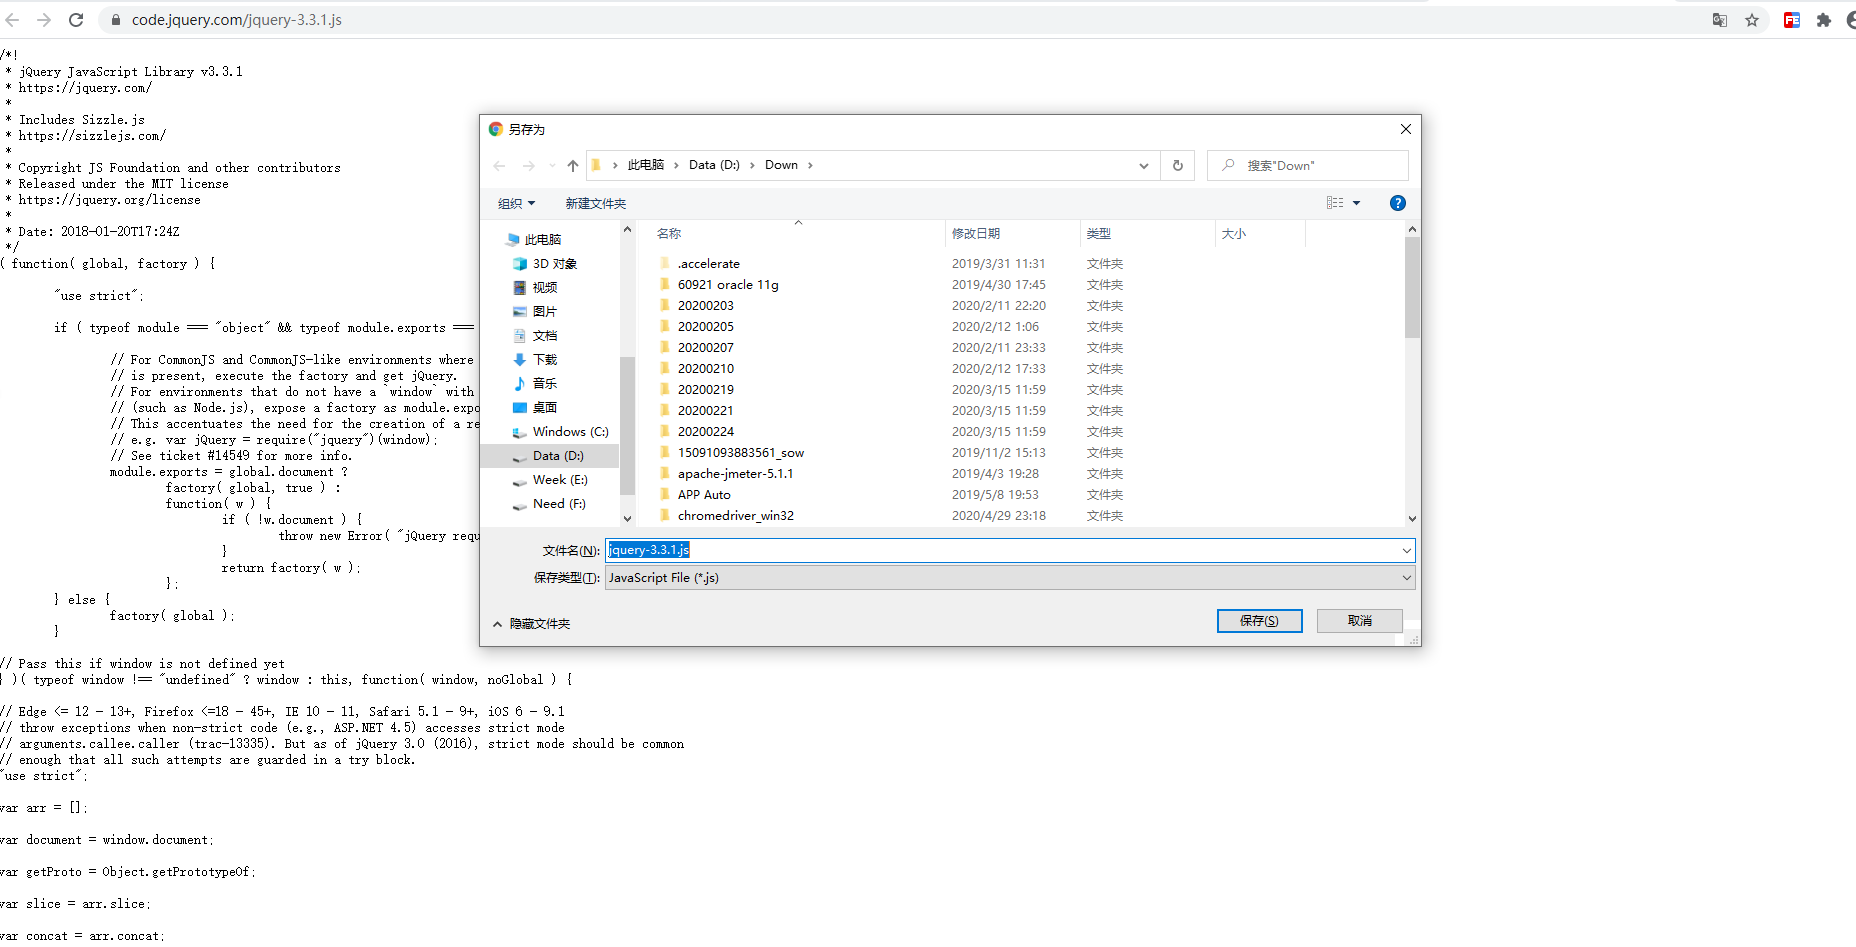Open the red extension icon in toolbar

click(x=1792, y=20)
